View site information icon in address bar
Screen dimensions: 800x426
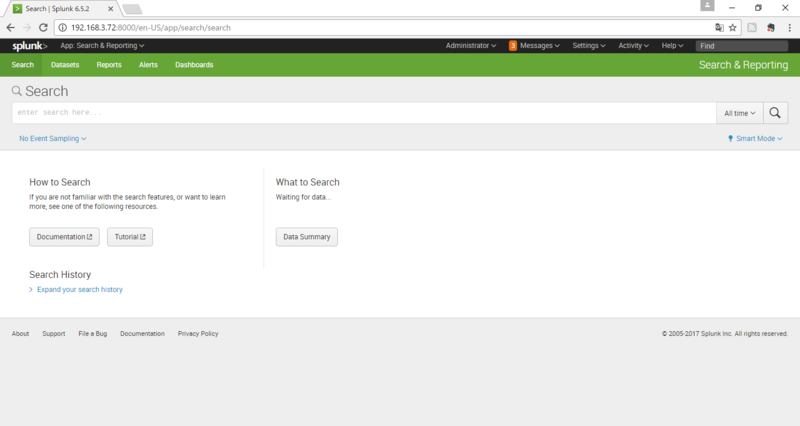click(63, 28)
